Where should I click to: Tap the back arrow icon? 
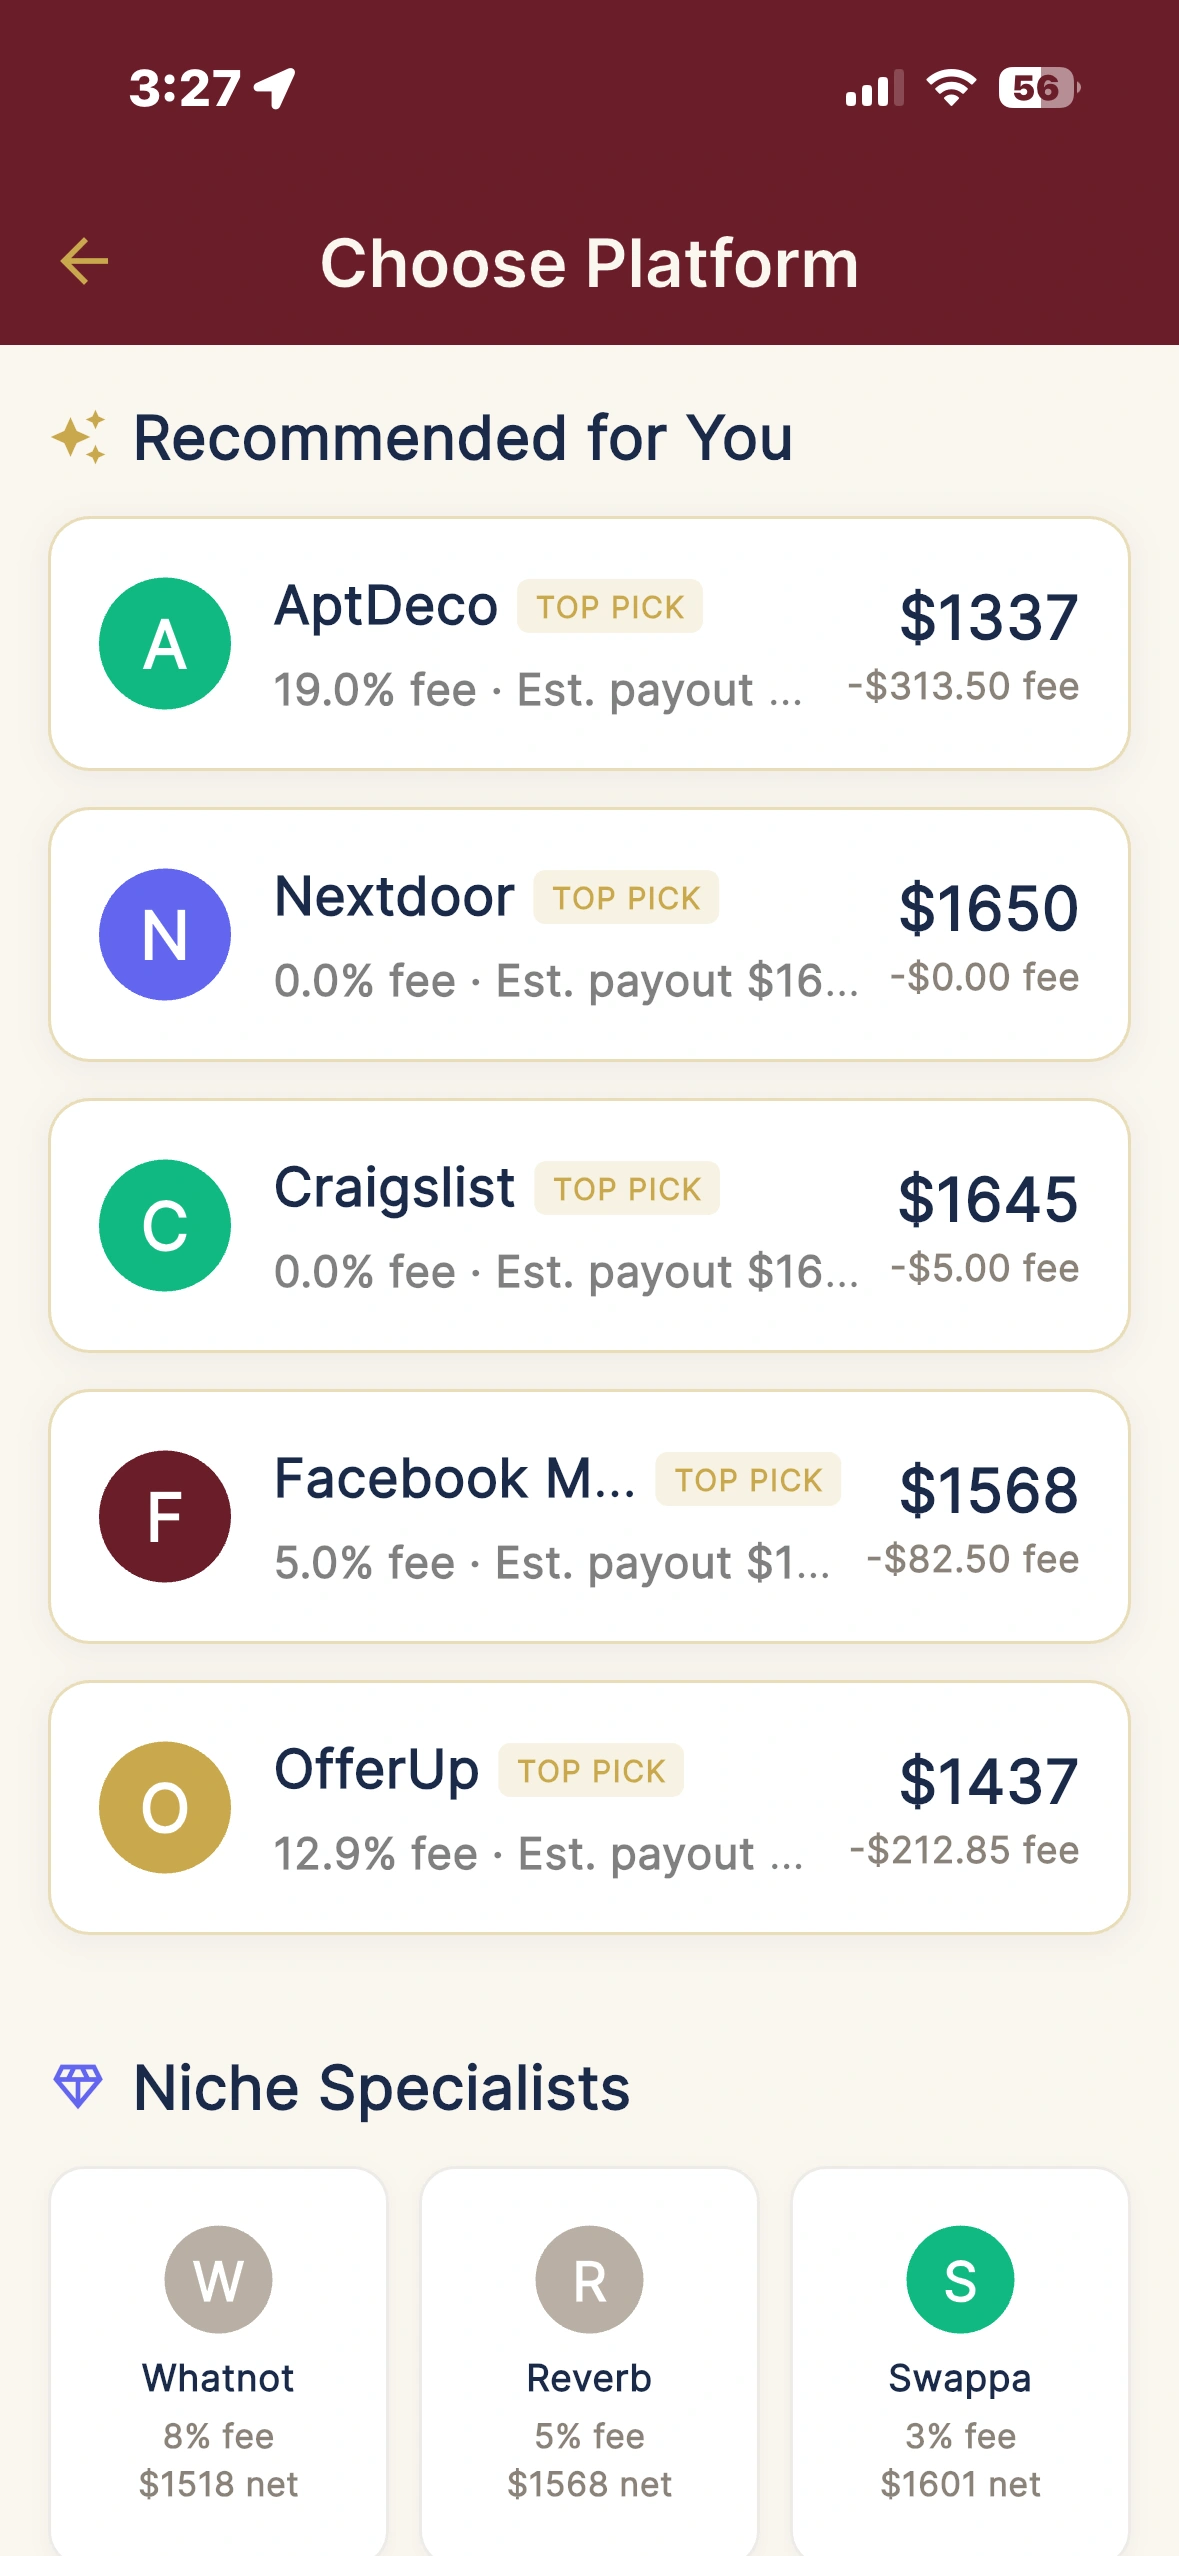(x=84, y=262)
